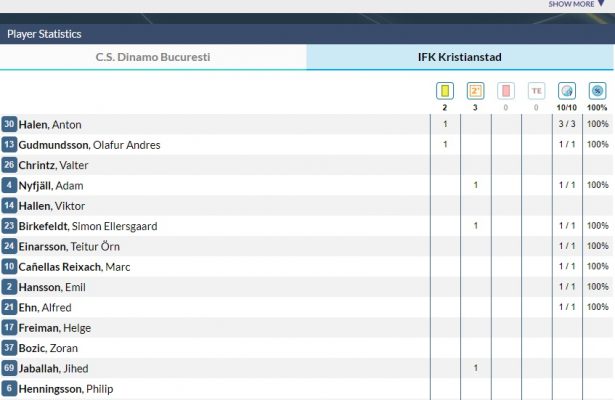
Task: Switch to C.S. Dinamo Bucuresti tab
Action: coord(153,57)
